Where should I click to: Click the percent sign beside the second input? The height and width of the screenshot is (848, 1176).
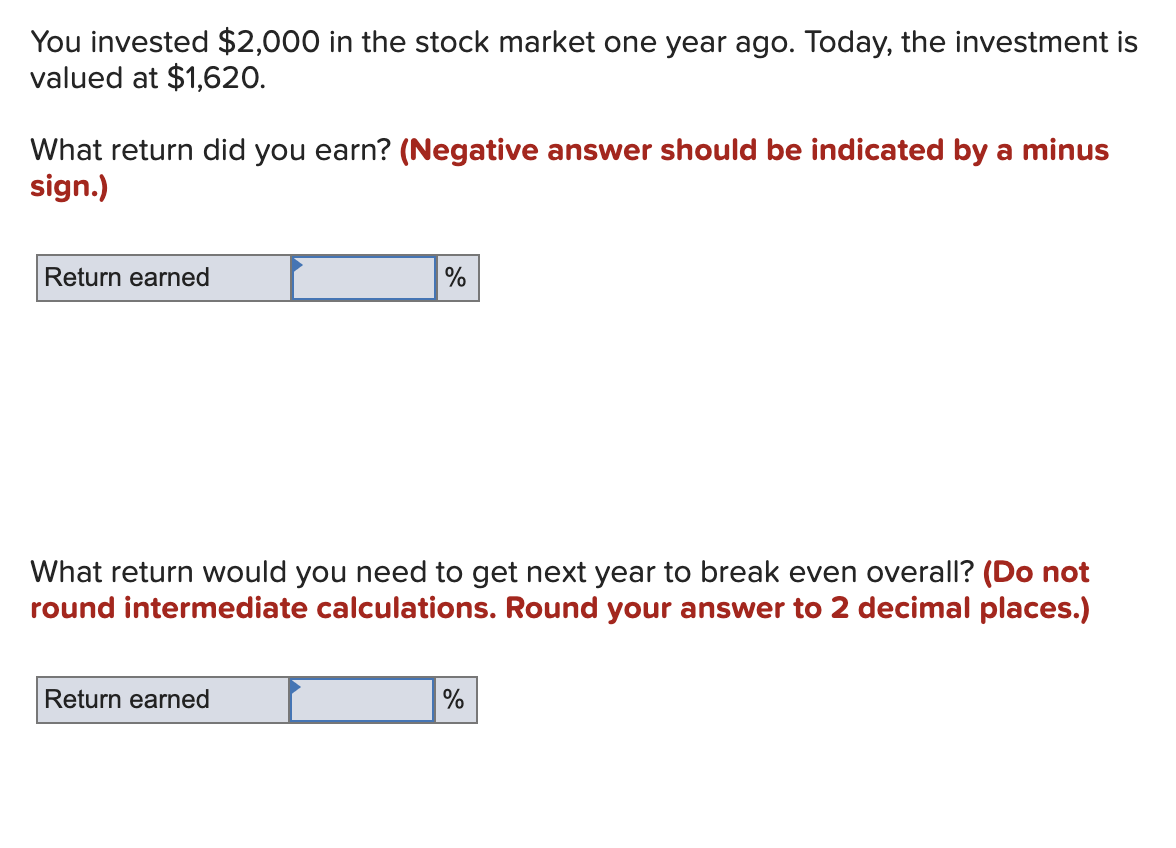(456, 700)
